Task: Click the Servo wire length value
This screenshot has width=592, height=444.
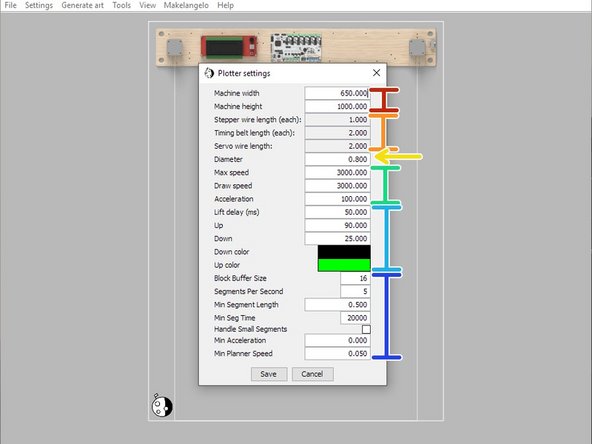Action: [x=337, y=146]
